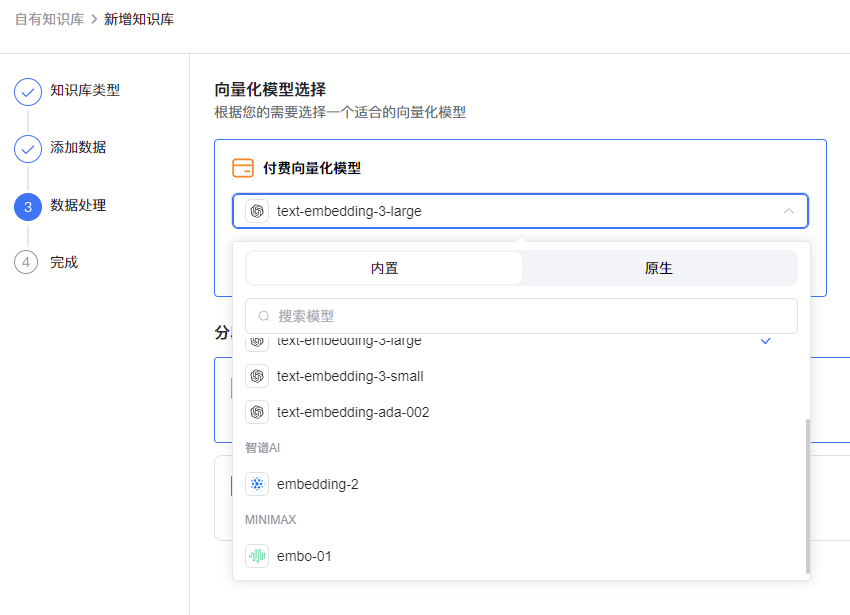Click into the 搜索模型 search field

click(530, 316)
